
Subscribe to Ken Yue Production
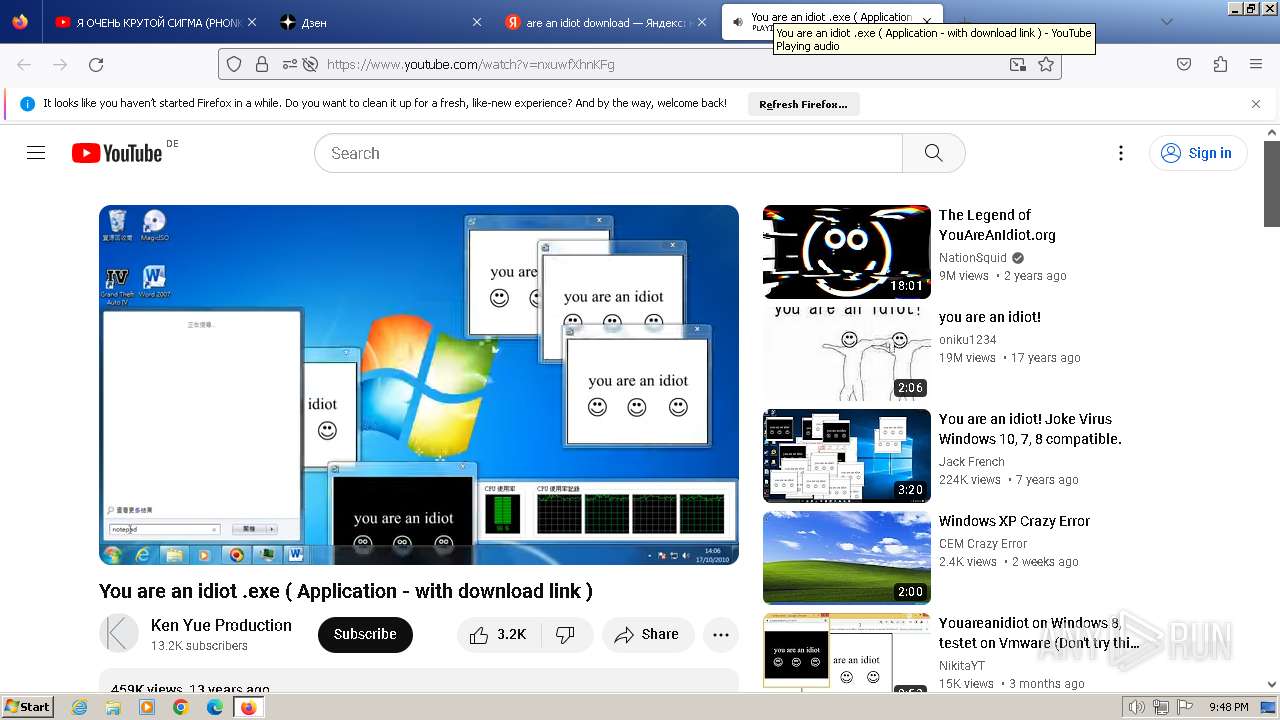(365, 635)
